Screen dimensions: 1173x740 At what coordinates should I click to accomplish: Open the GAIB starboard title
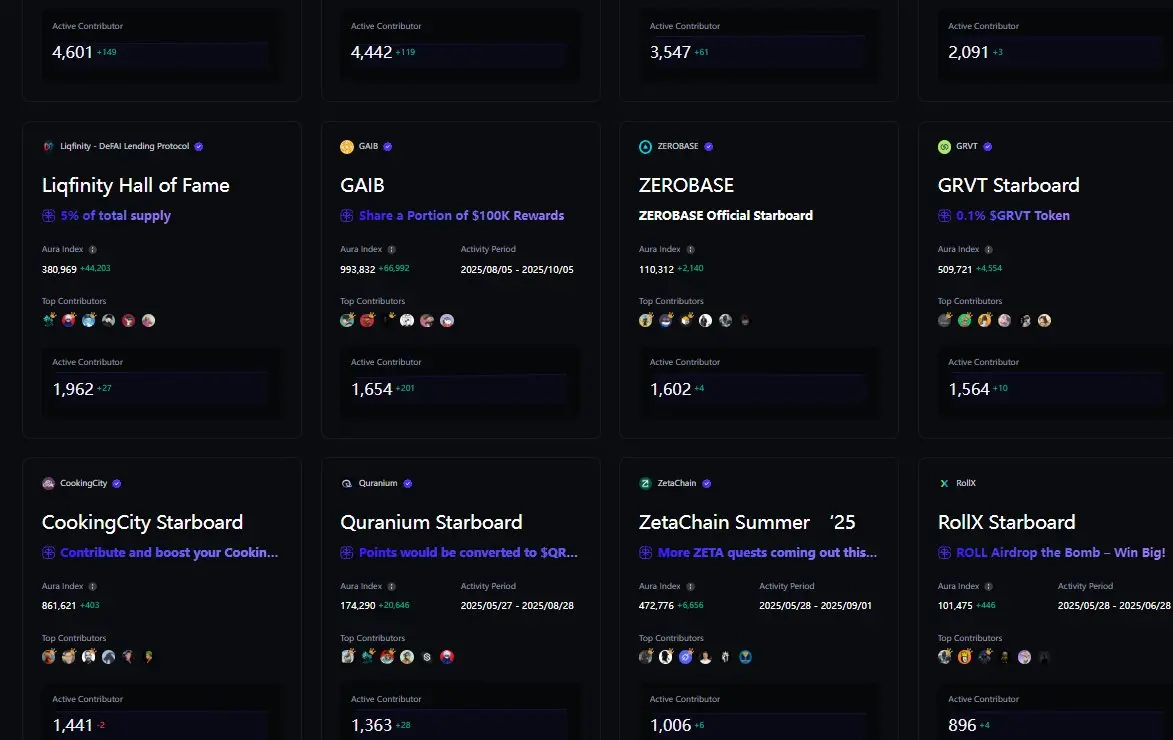[x=362, y=186]
